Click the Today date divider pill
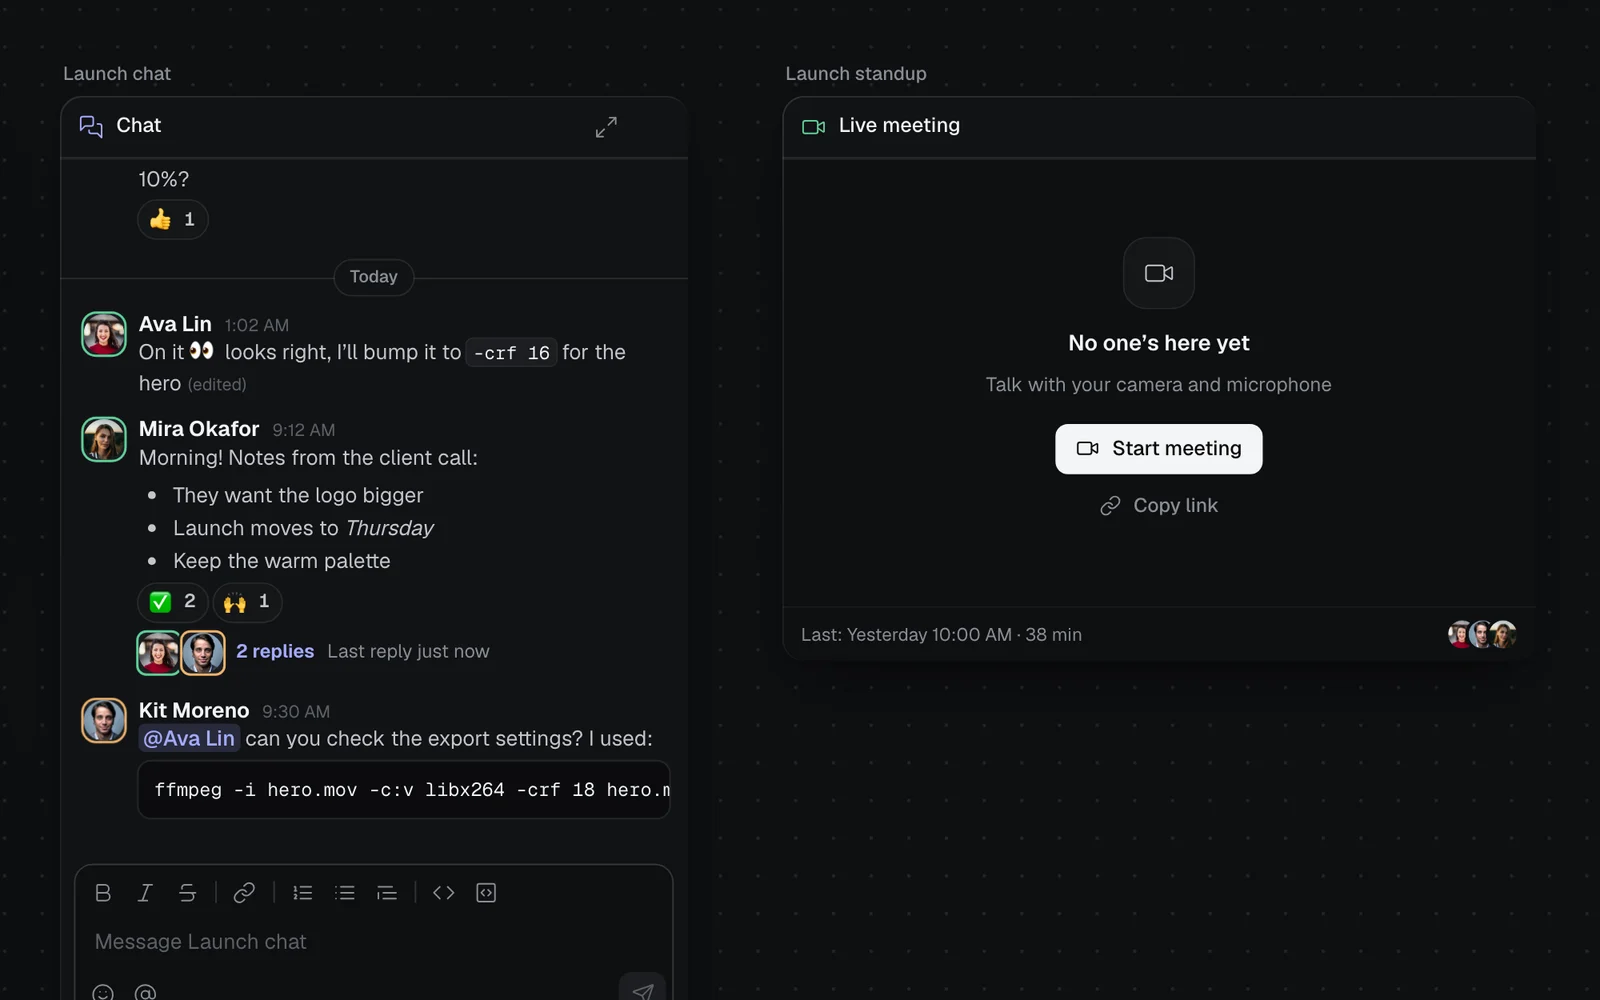This screenshot has width=1600, height=1000. pos(374,277)
